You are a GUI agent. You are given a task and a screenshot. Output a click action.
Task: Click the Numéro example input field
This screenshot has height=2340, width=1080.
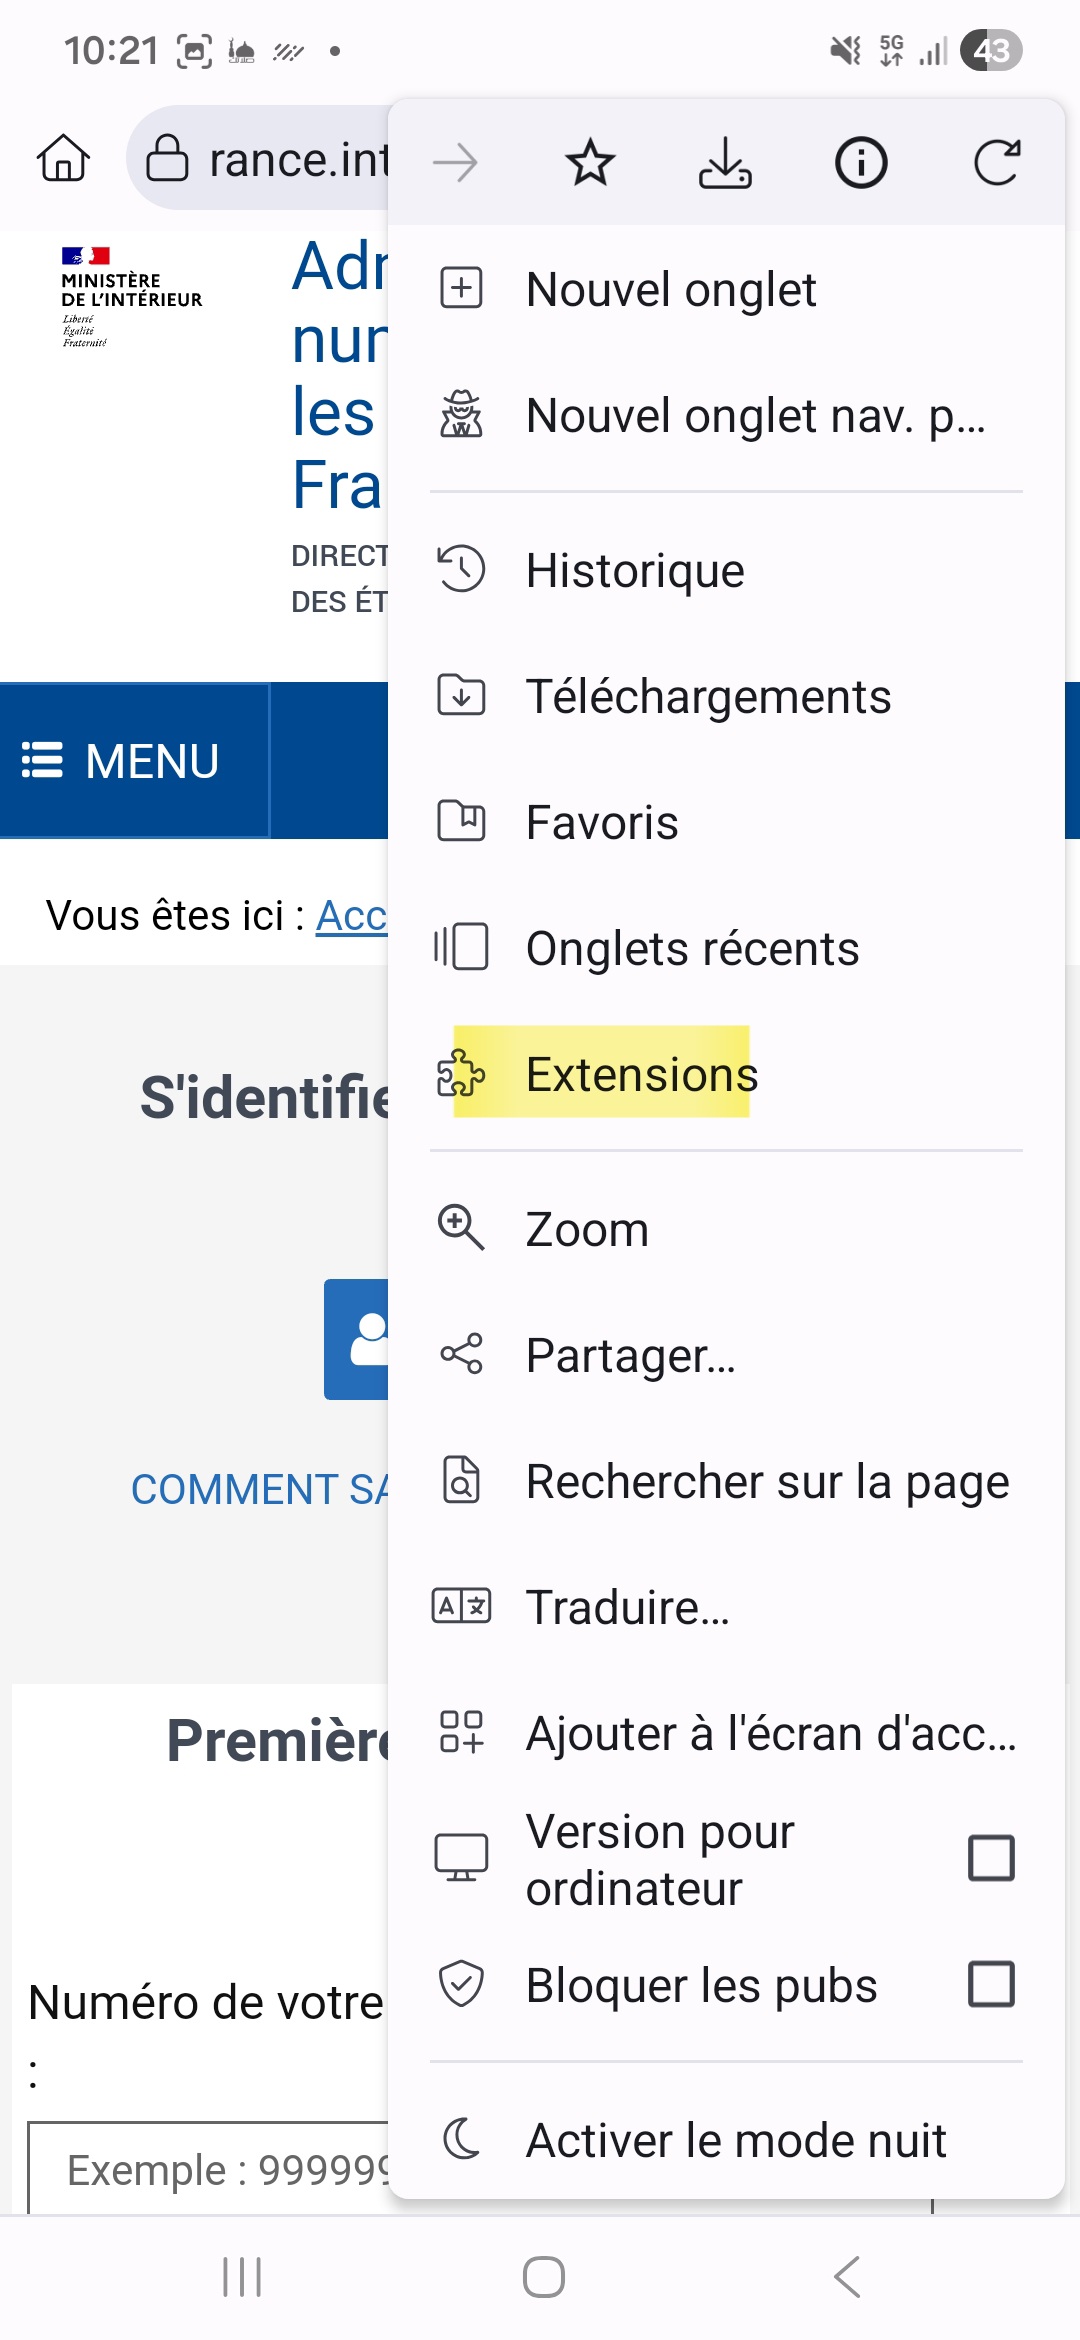(210, 2168)
